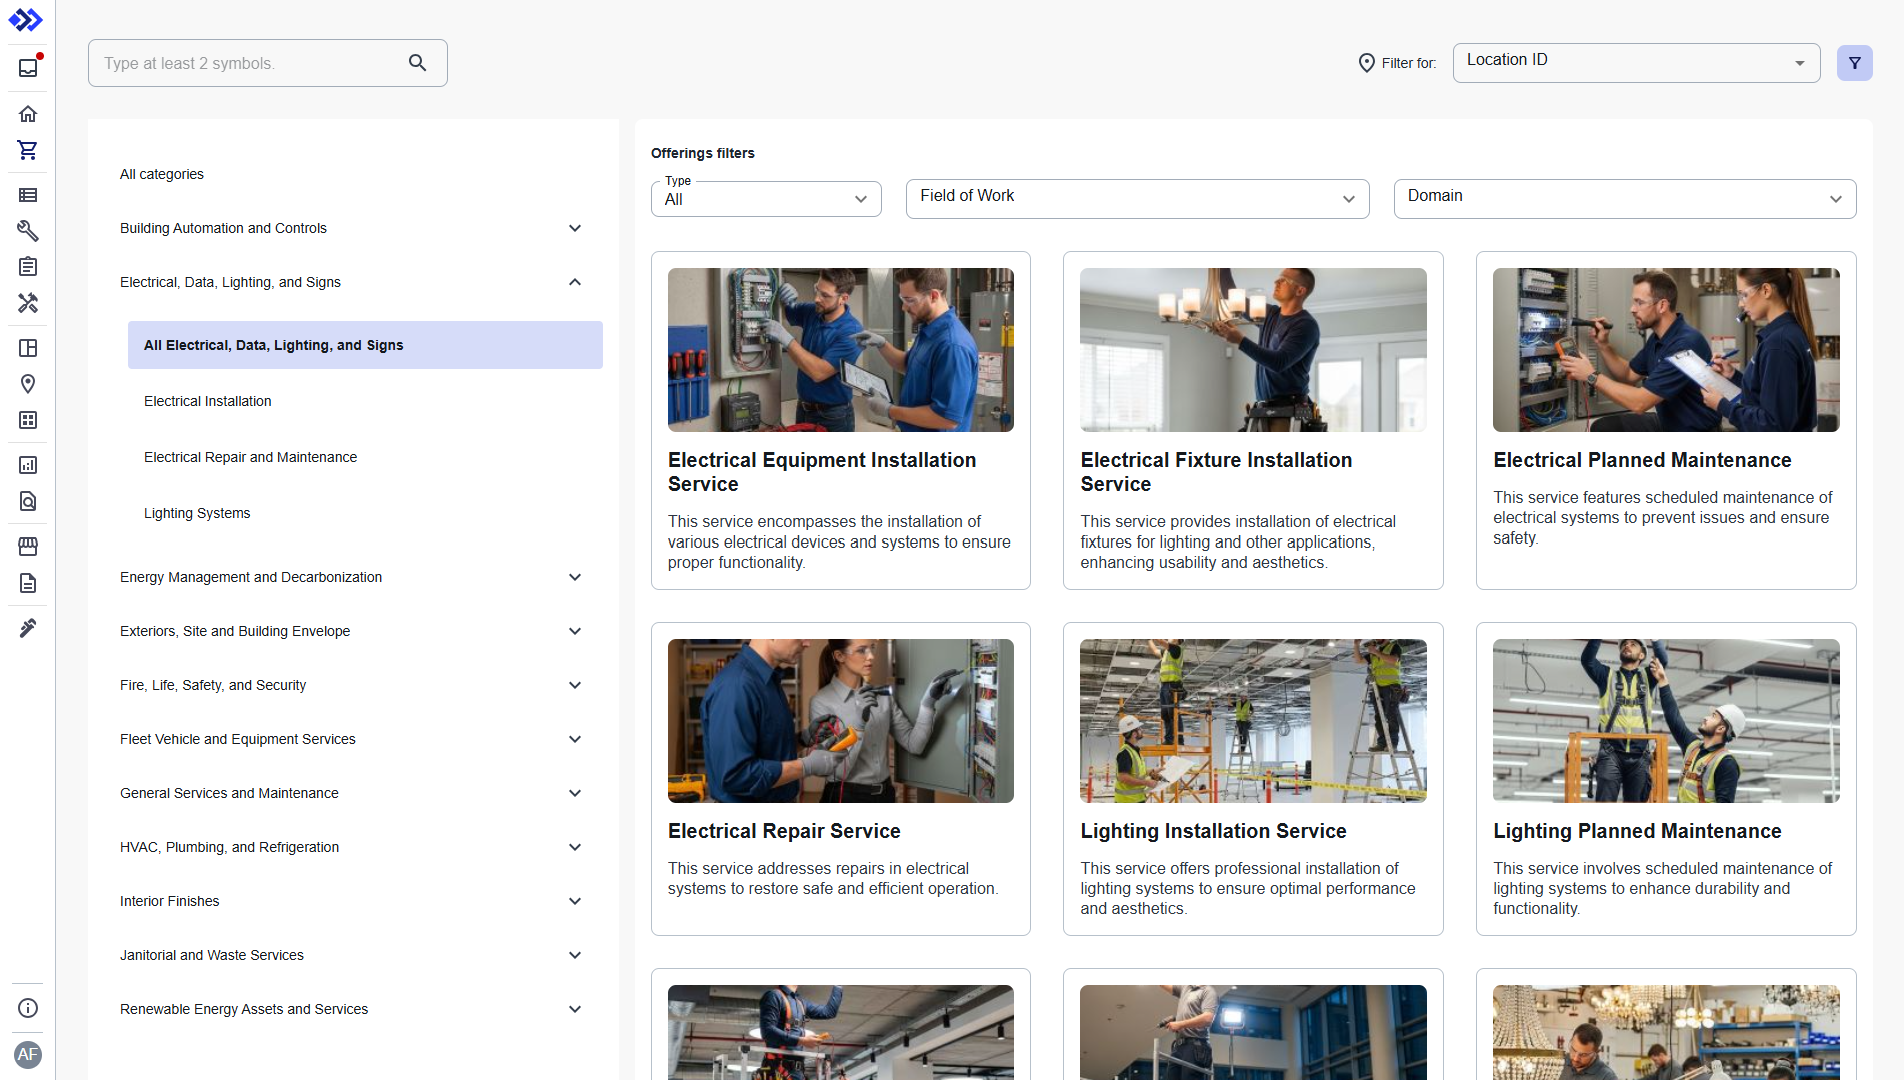Open the shopping cart icon
This screenshot has width=1904, height=1080.
pyautogui.click(x=28, y=150)
